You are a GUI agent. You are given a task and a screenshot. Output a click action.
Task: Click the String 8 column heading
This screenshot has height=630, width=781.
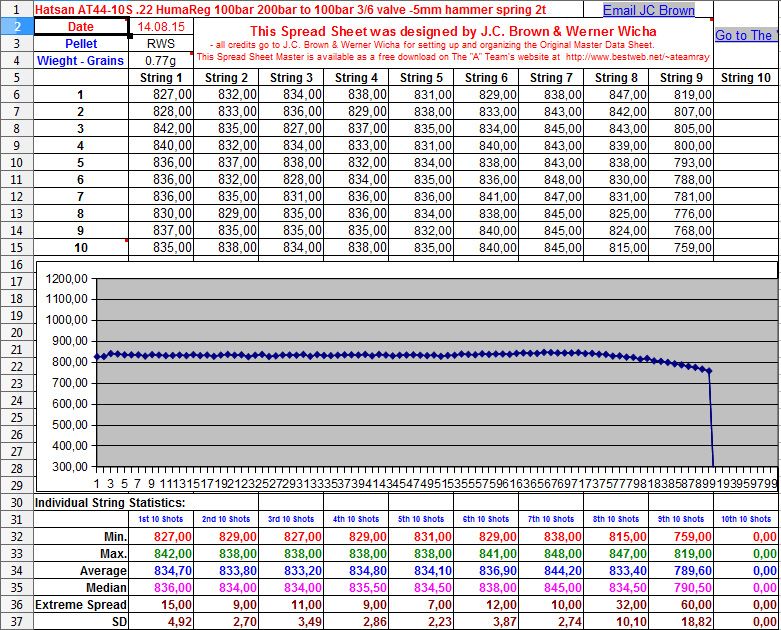pos(616,78)
